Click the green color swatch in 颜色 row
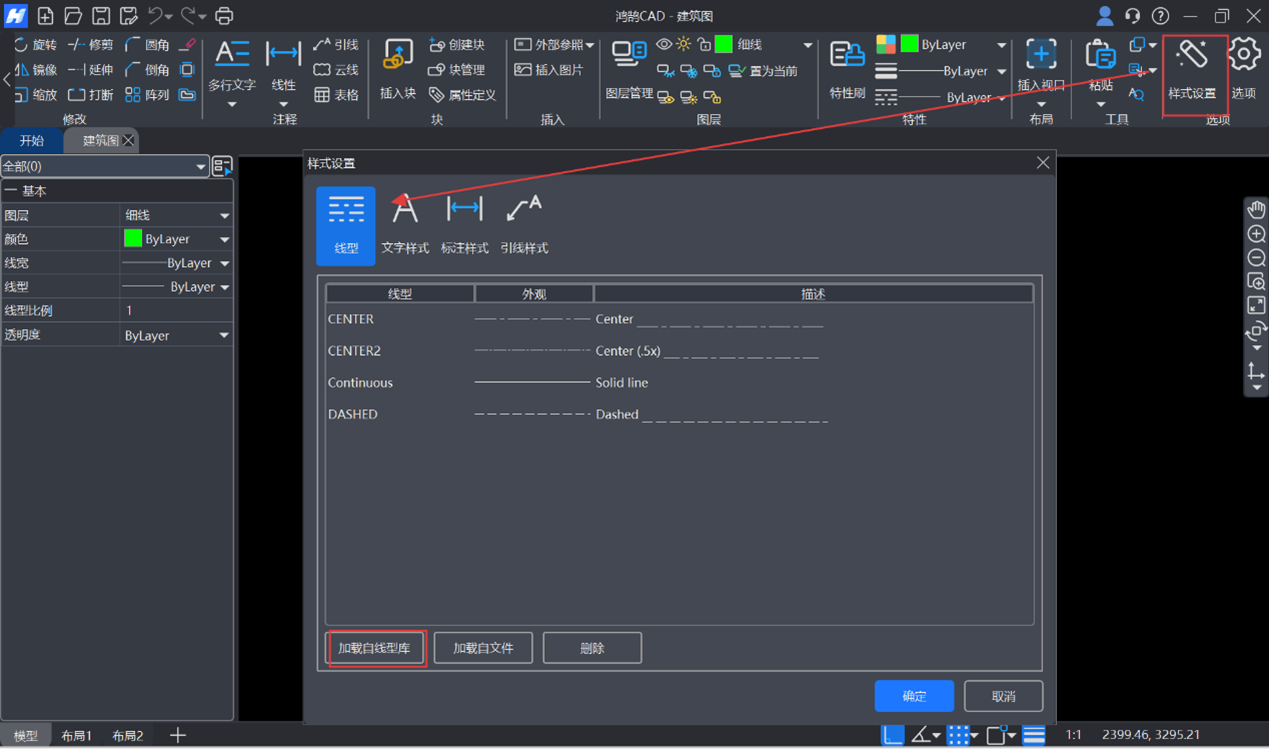Screen dimensions: 1269x749 tap(133, 239)
